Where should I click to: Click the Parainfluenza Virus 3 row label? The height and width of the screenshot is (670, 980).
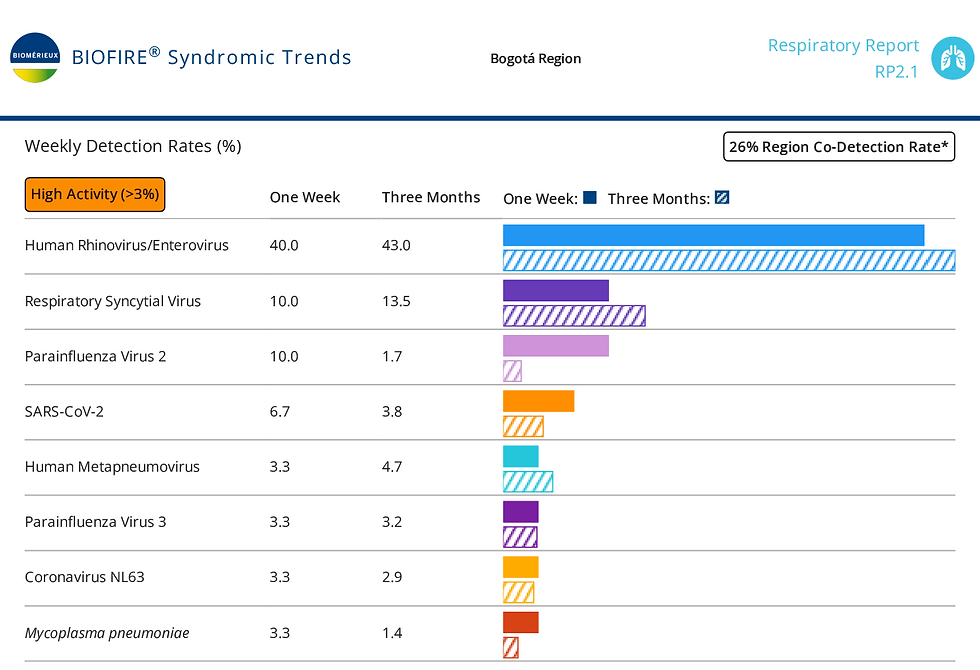[x=95, y=521]
